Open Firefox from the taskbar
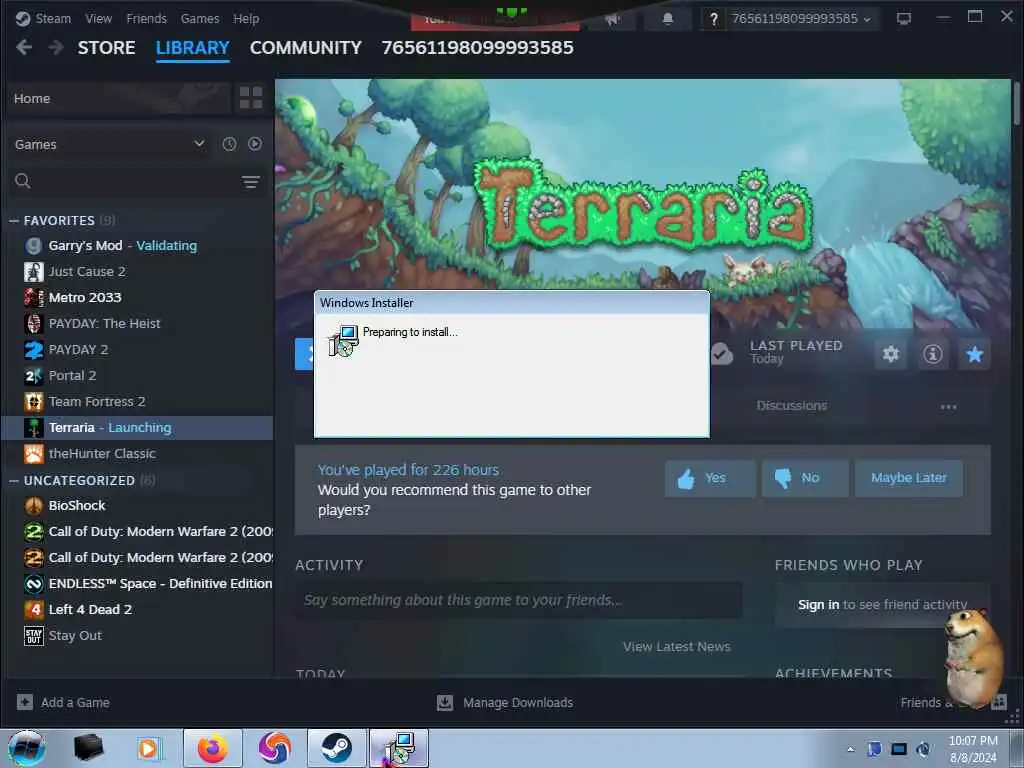 coord(213,748)
